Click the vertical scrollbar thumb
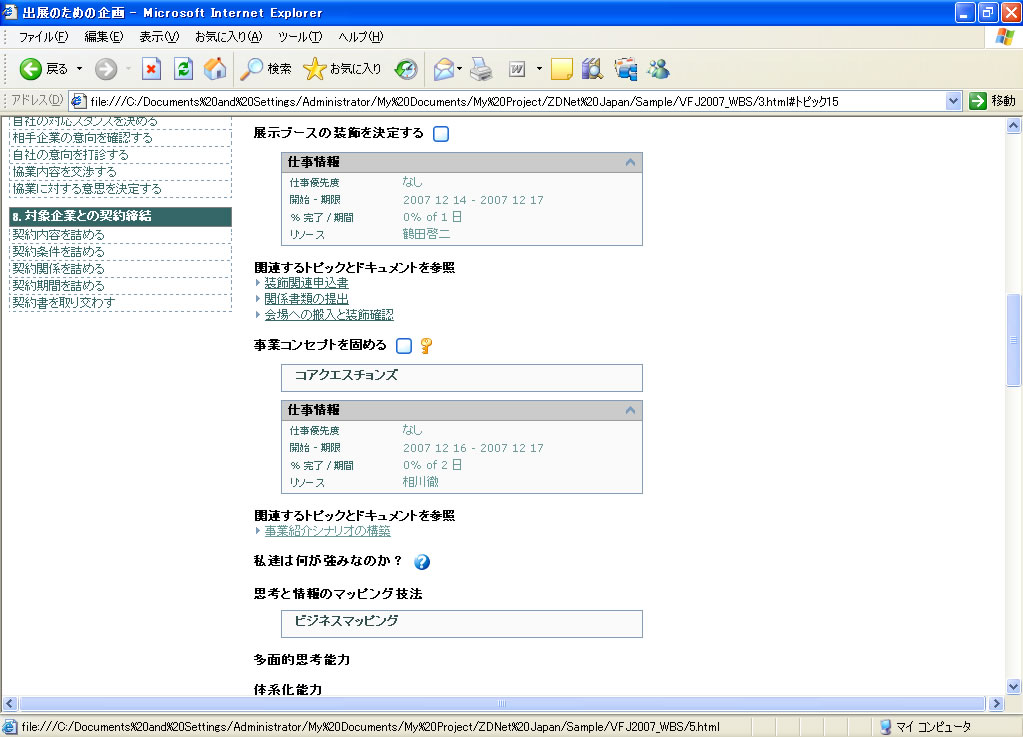1023x737 pixels. coord(1013,340)
